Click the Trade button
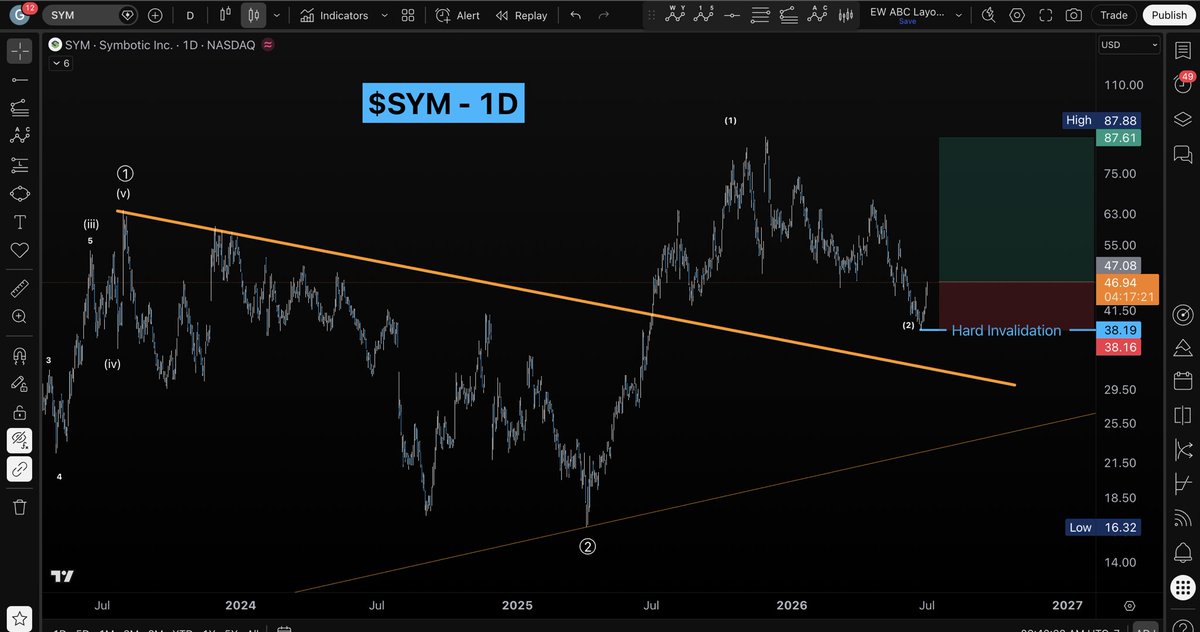The image size is (1200, 632). click(x=1113, y=15)
